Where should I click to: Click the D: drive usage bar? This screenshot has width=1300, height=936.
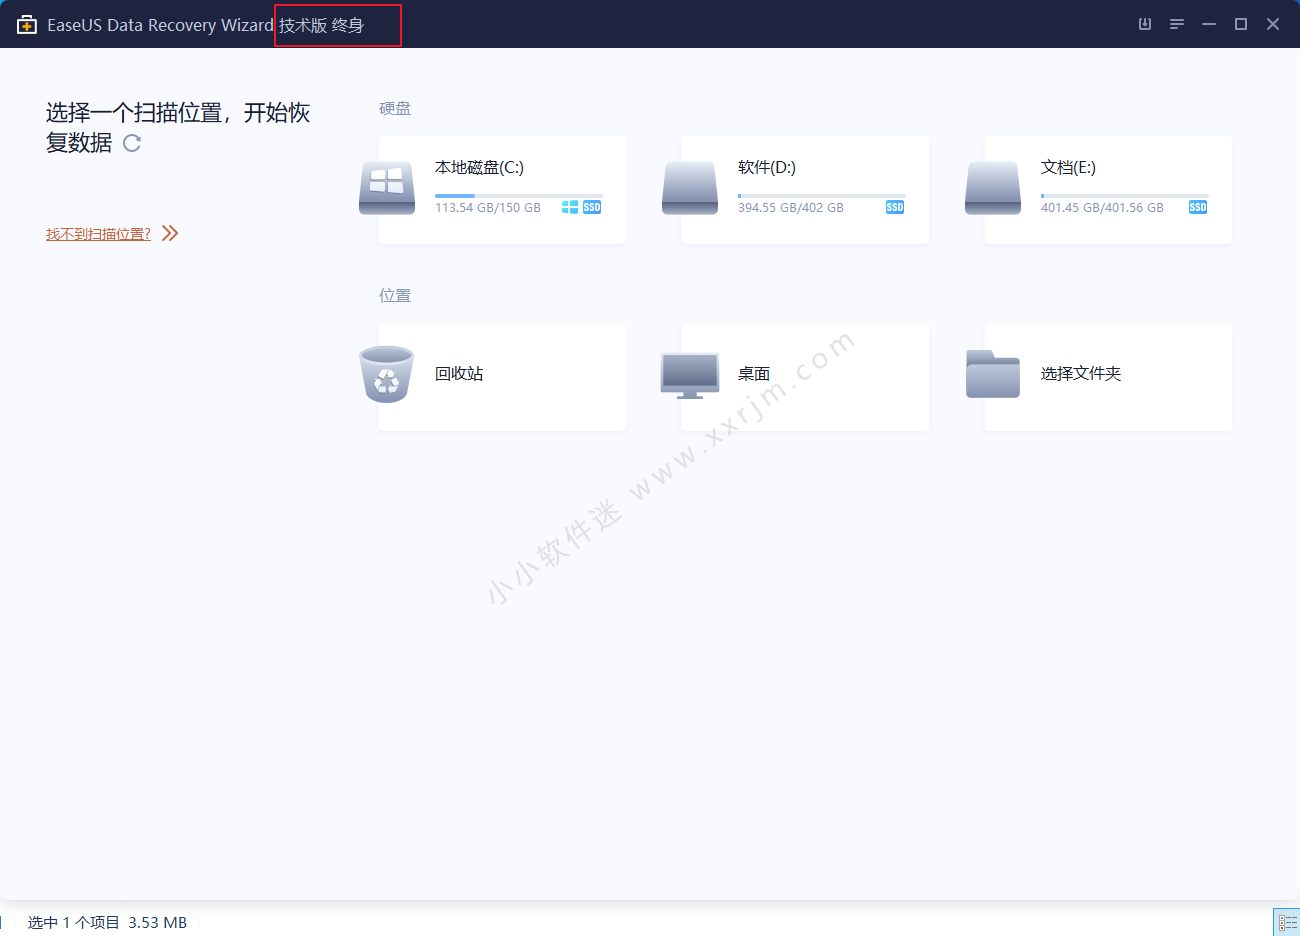[x=821, y=196]
